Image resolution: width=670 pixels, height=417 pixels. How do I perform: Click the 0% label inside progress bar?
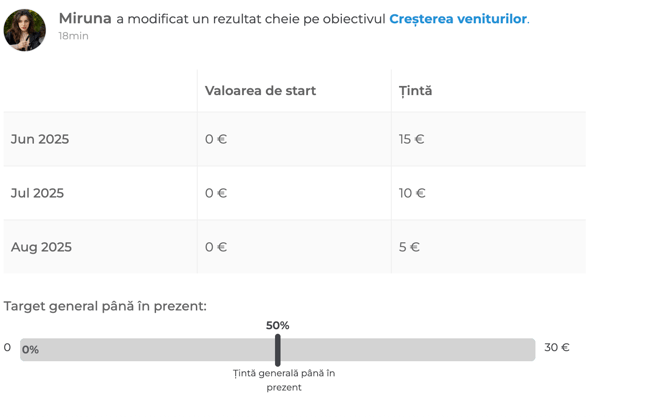click(30, 350)
